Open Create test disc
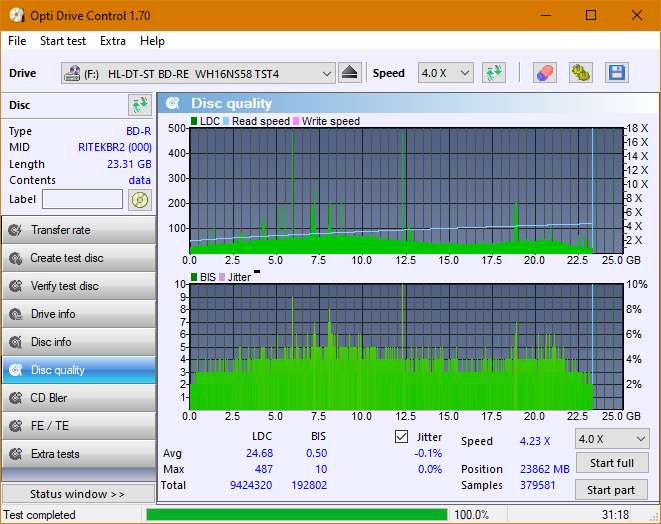The width and height of the screenshot is (661, 524). (x=79, y=258)
